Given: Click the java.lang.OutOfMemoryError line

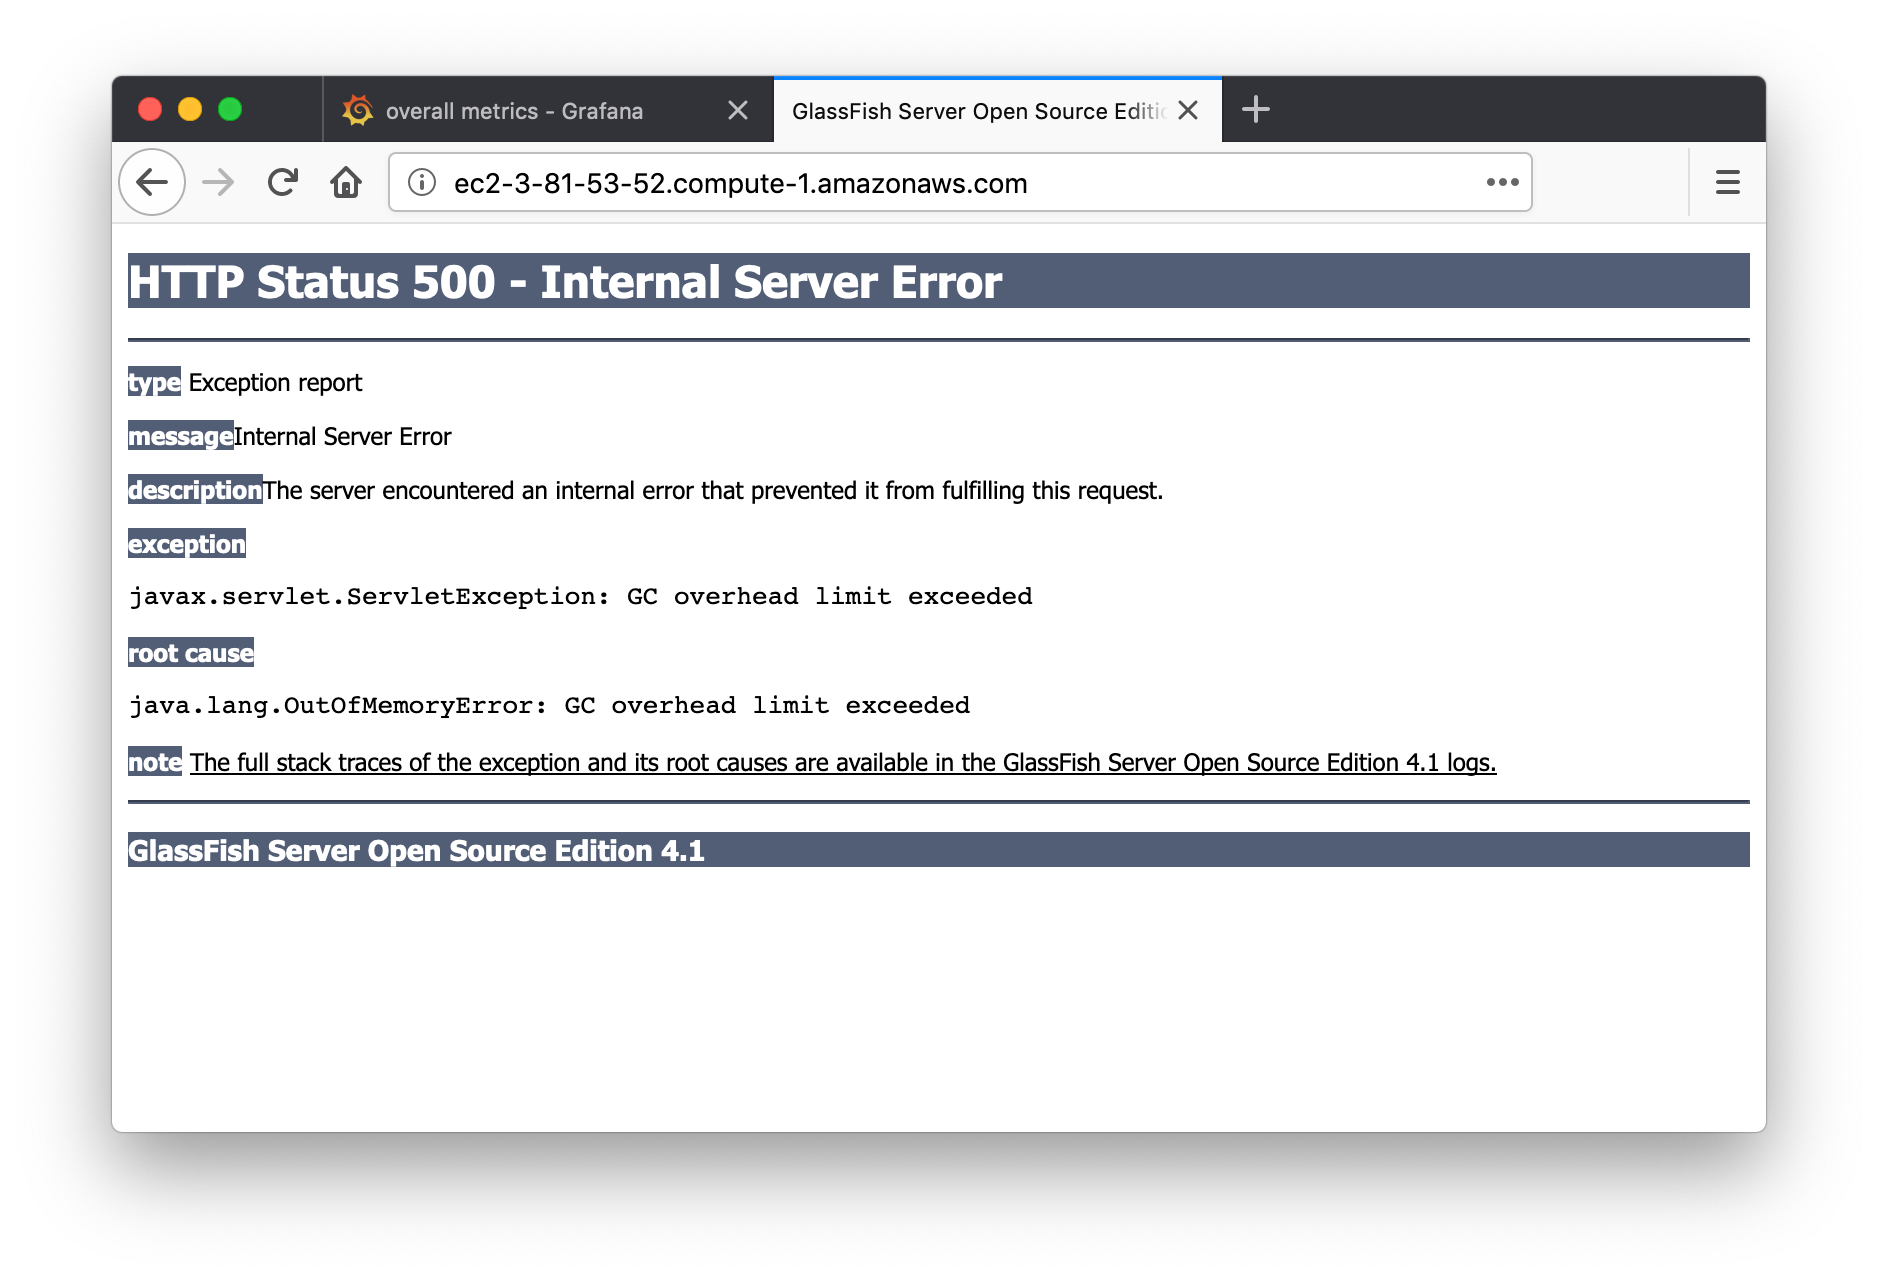Looking at the screenshot, I should click(549, 705).
